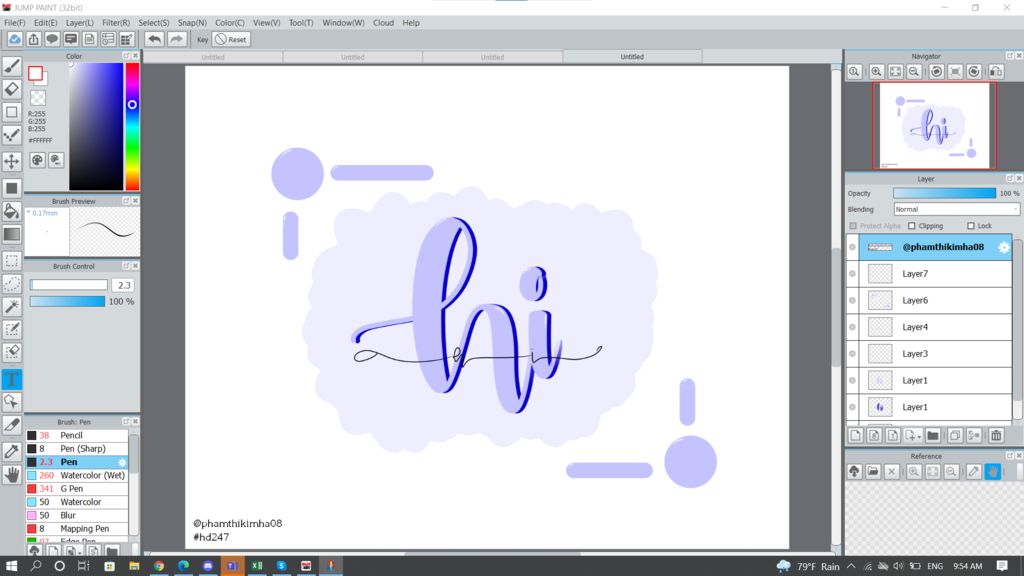Screen dimensions: 1024x576
Task: Open the color palette icon in Color panel
Action: [37, 160]
